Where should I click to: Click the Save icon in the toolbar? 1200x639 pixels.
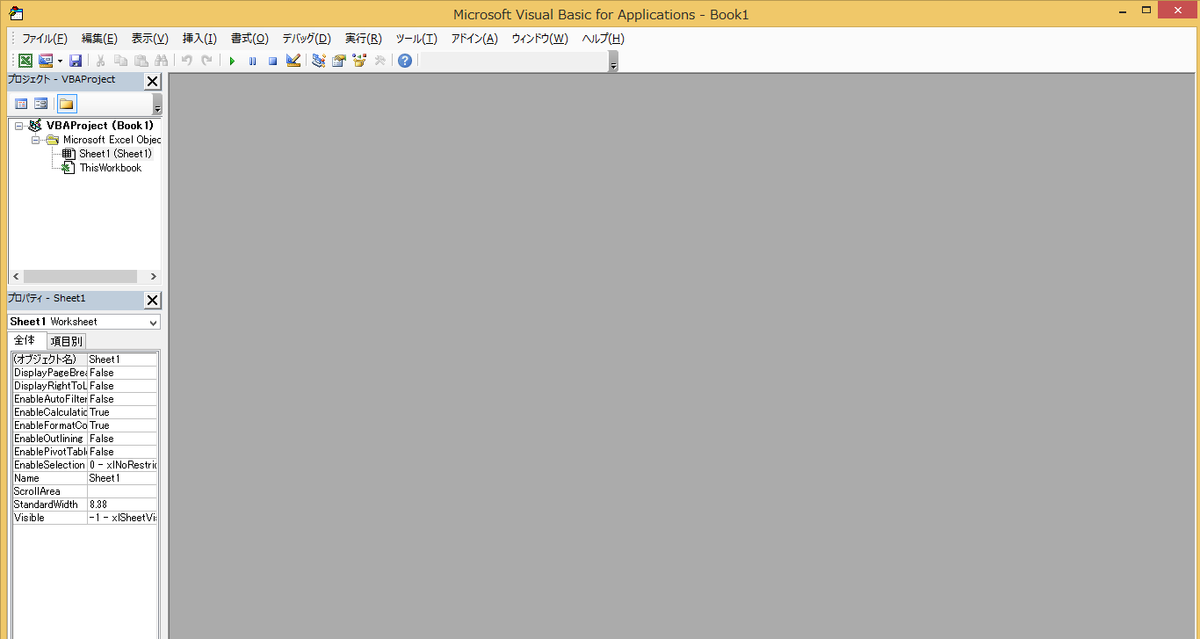coord(75,60)
